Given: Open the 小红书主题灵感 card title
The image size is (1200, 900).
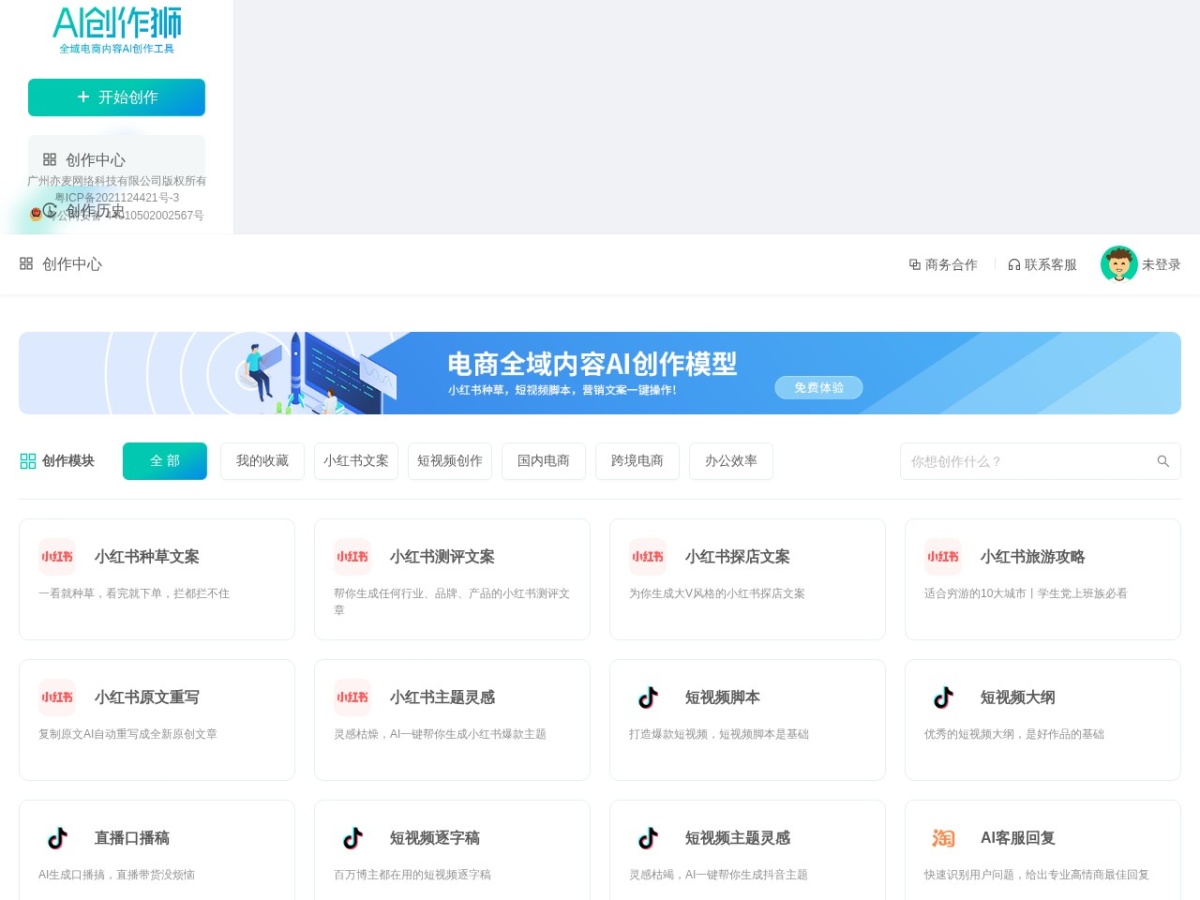Looking at the screenshot, I should [x=442, y=697].
